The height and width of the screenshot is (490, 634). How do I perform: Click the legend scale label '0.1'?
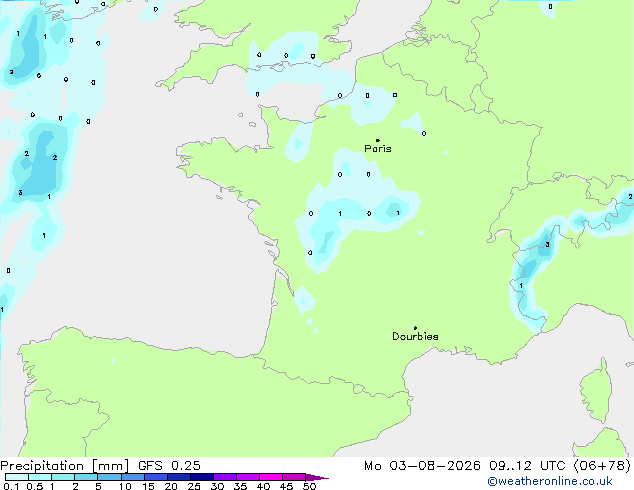coord(11,486)
